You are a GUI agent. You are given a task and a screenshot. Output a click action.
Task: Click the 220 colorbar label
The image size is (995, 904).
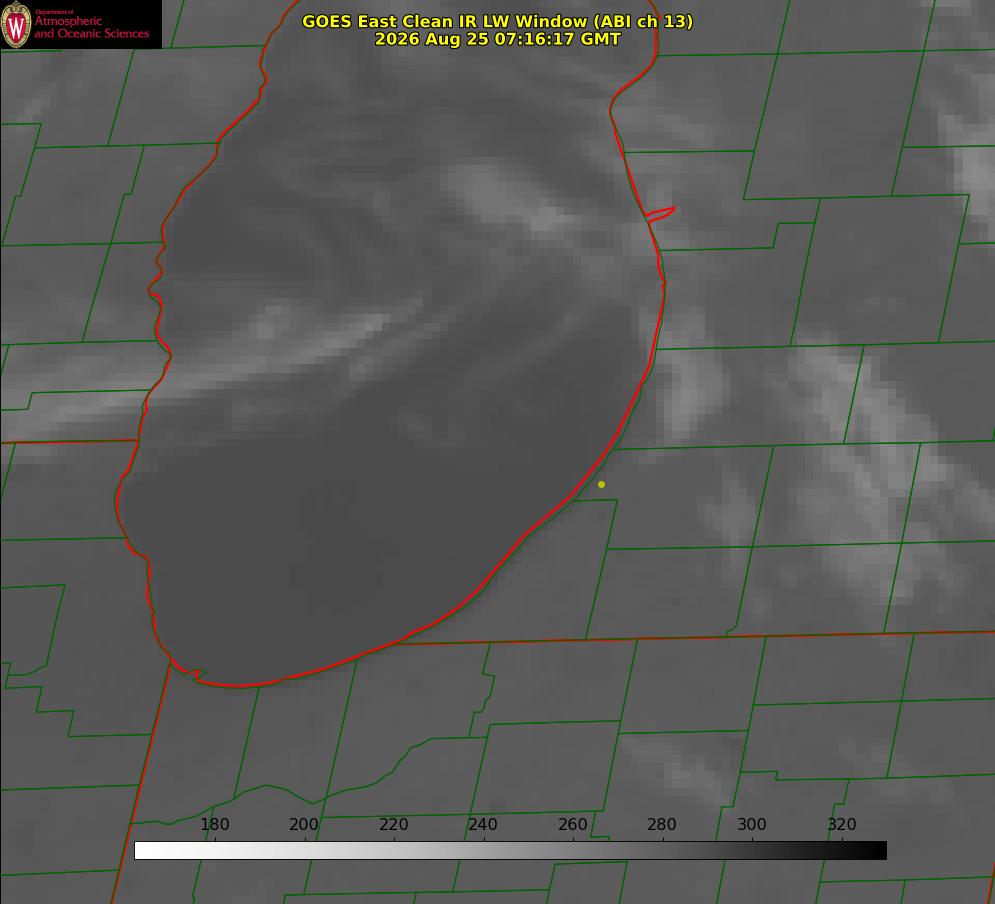[393, 824]
